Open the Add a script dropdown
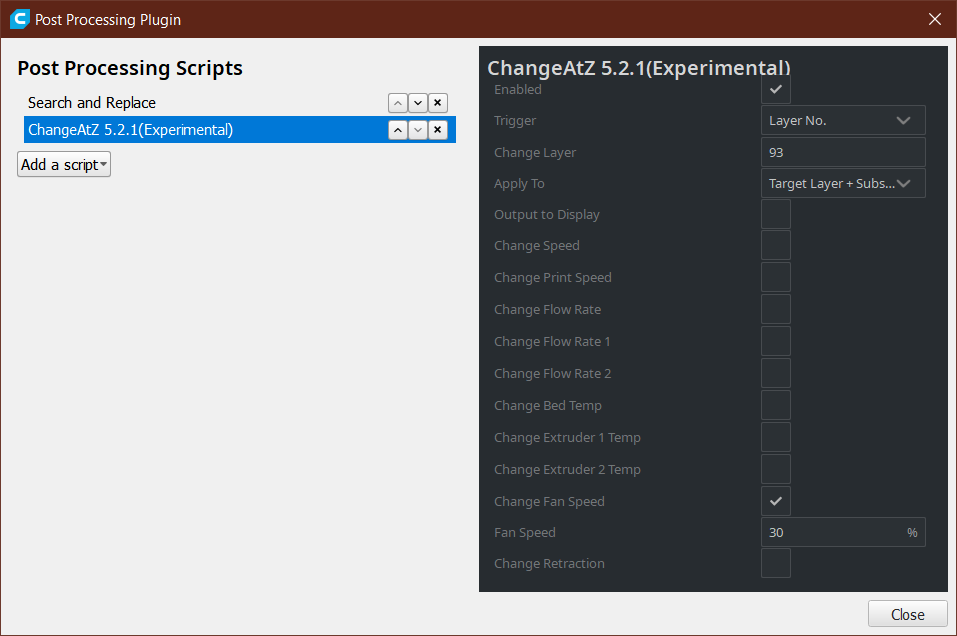 (x=64, y=165)
